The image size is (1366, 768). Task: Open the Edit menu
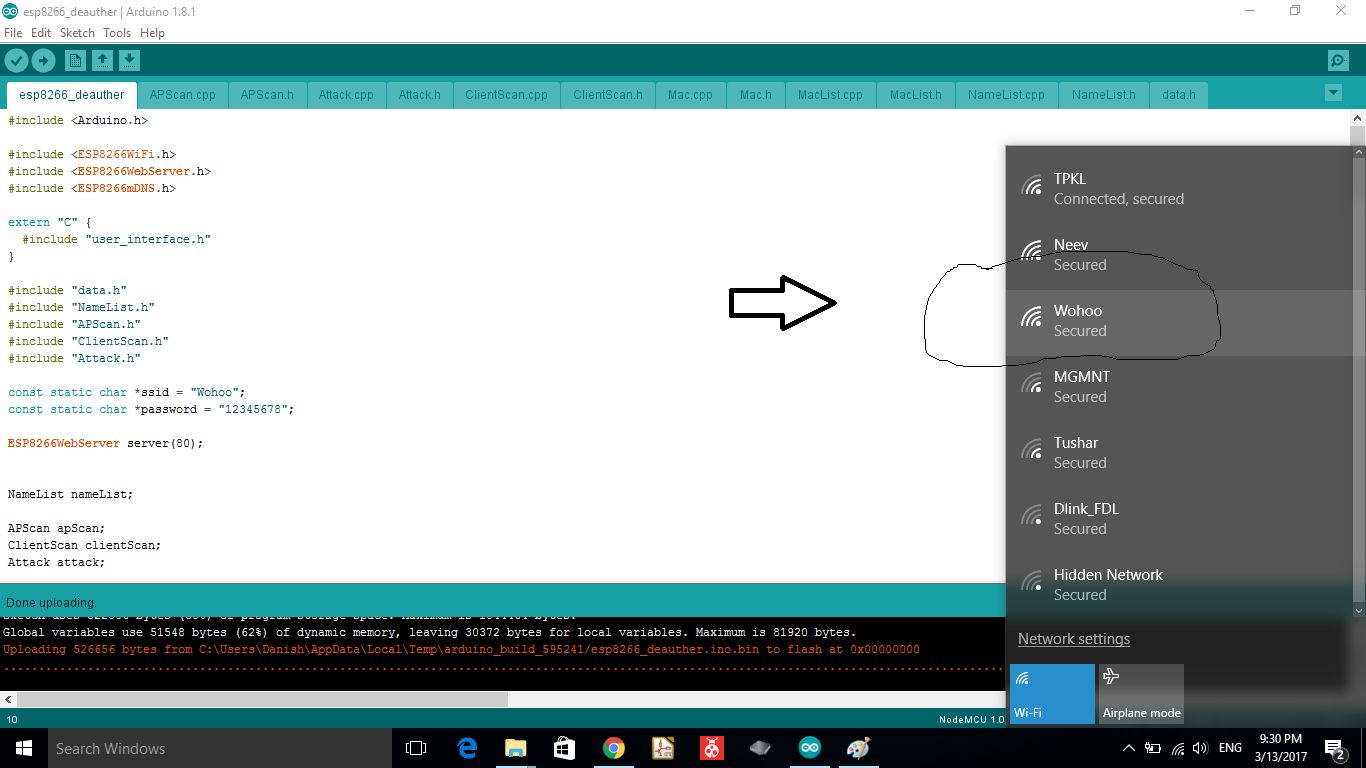[41, 33]
